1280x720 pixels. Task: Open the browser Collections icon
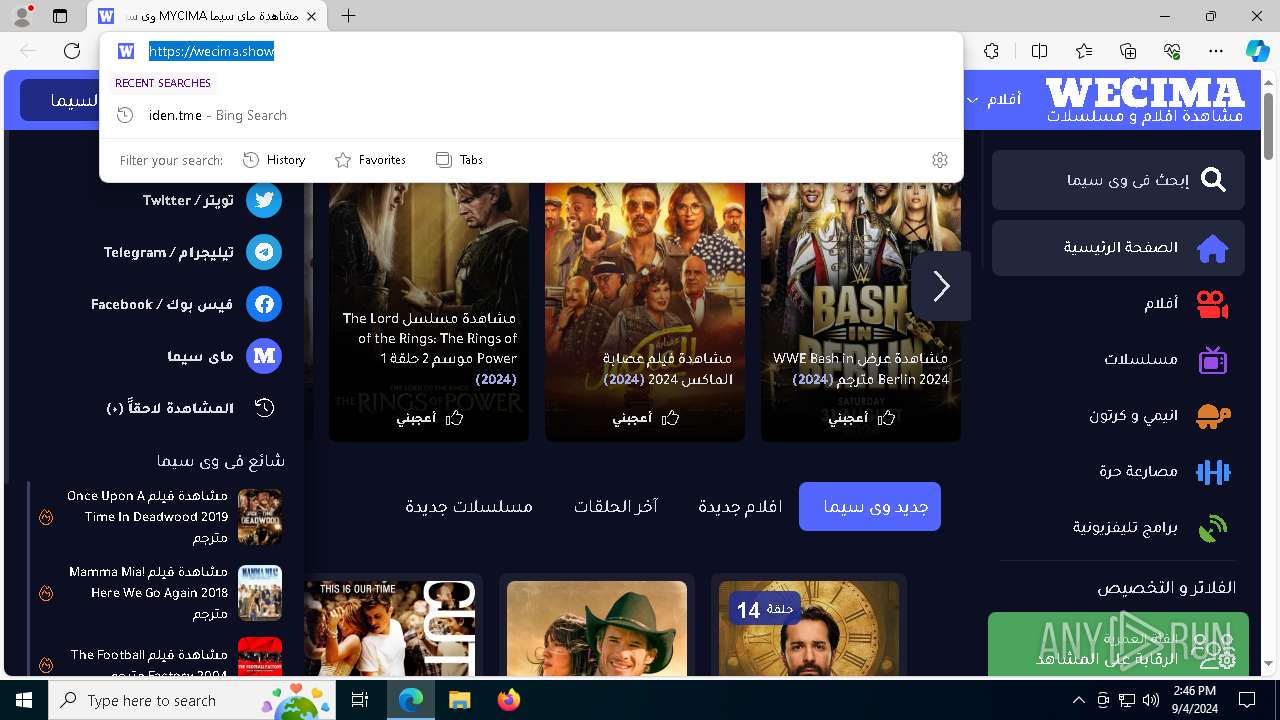point(1128,51)
